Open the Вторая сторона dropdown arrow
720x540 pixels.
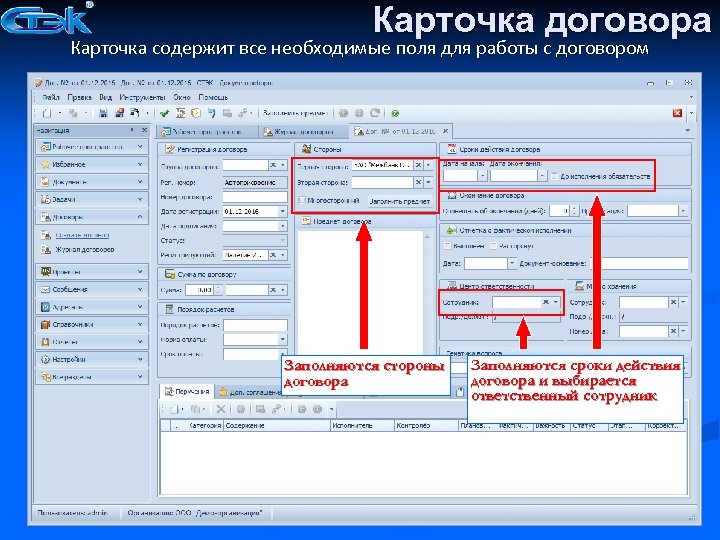pos(428,182)
